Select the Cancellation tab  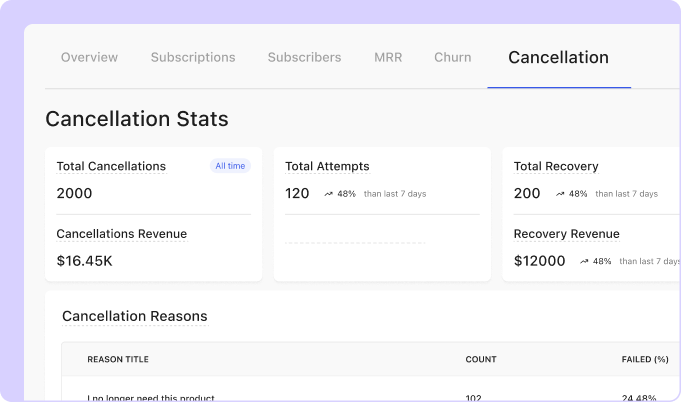click(559, 57)
